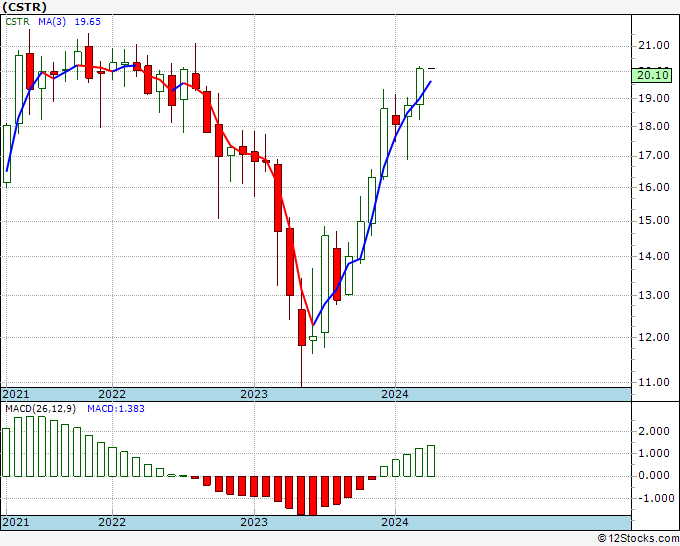Click the 14.00 price axis label

point(653,256)
